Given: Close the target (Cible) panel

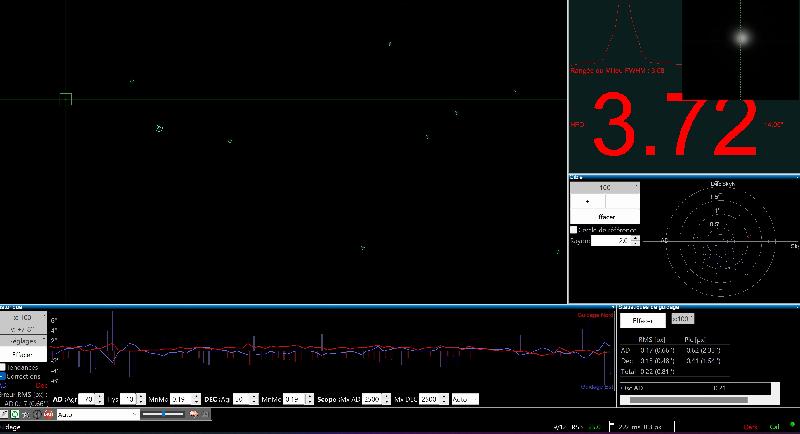Looking at the screenshot, I should pos(796,177).
